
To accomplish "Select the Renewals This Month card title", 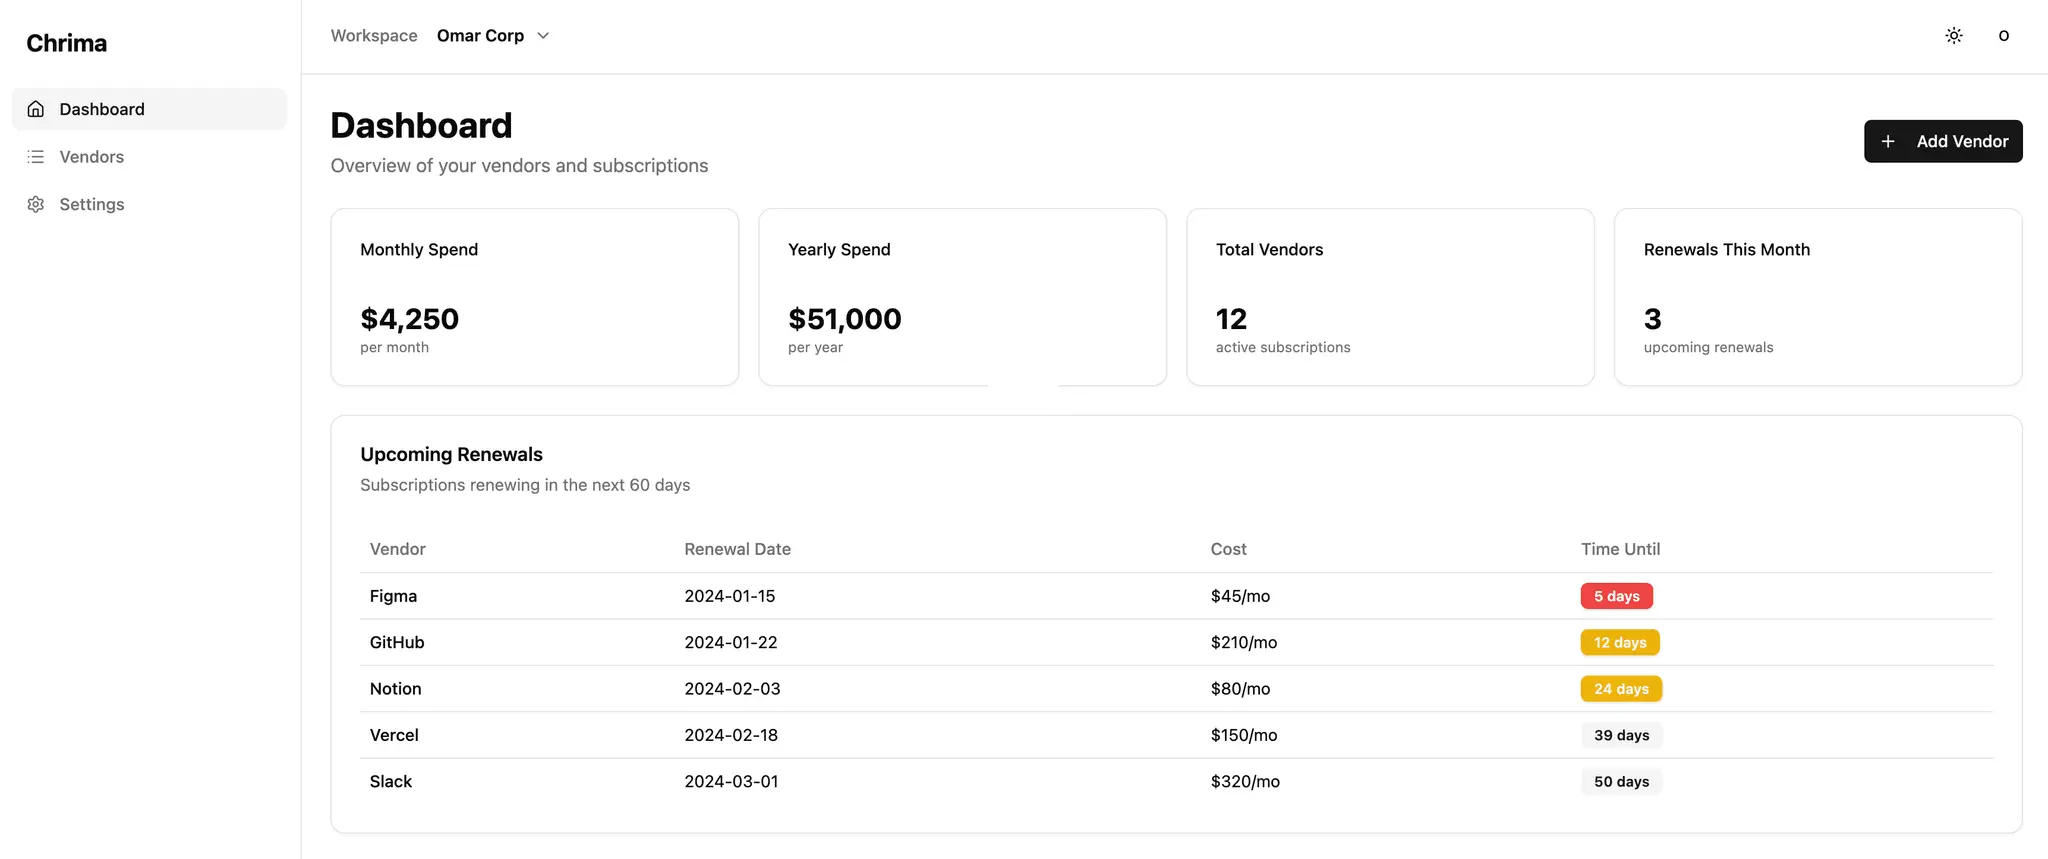I will point(1727,250).
